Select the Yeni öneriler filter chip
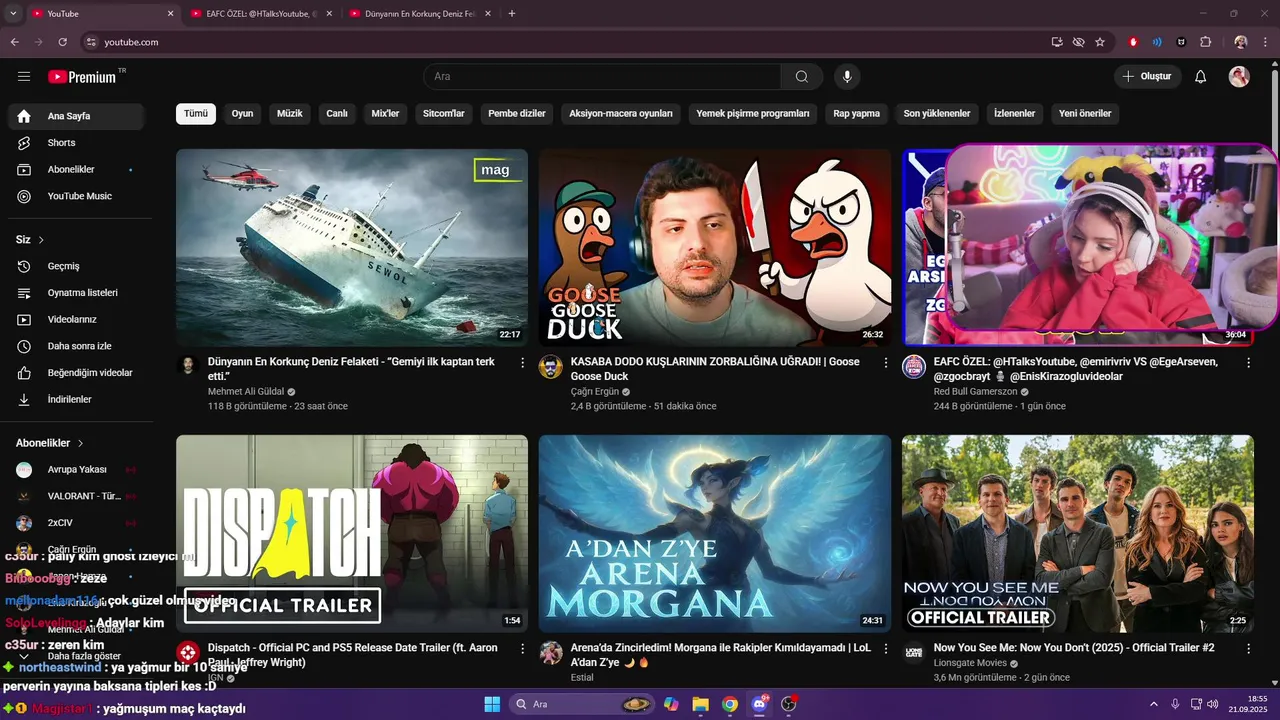This screenshot has height=720, width=1280. coord(1085,113)
